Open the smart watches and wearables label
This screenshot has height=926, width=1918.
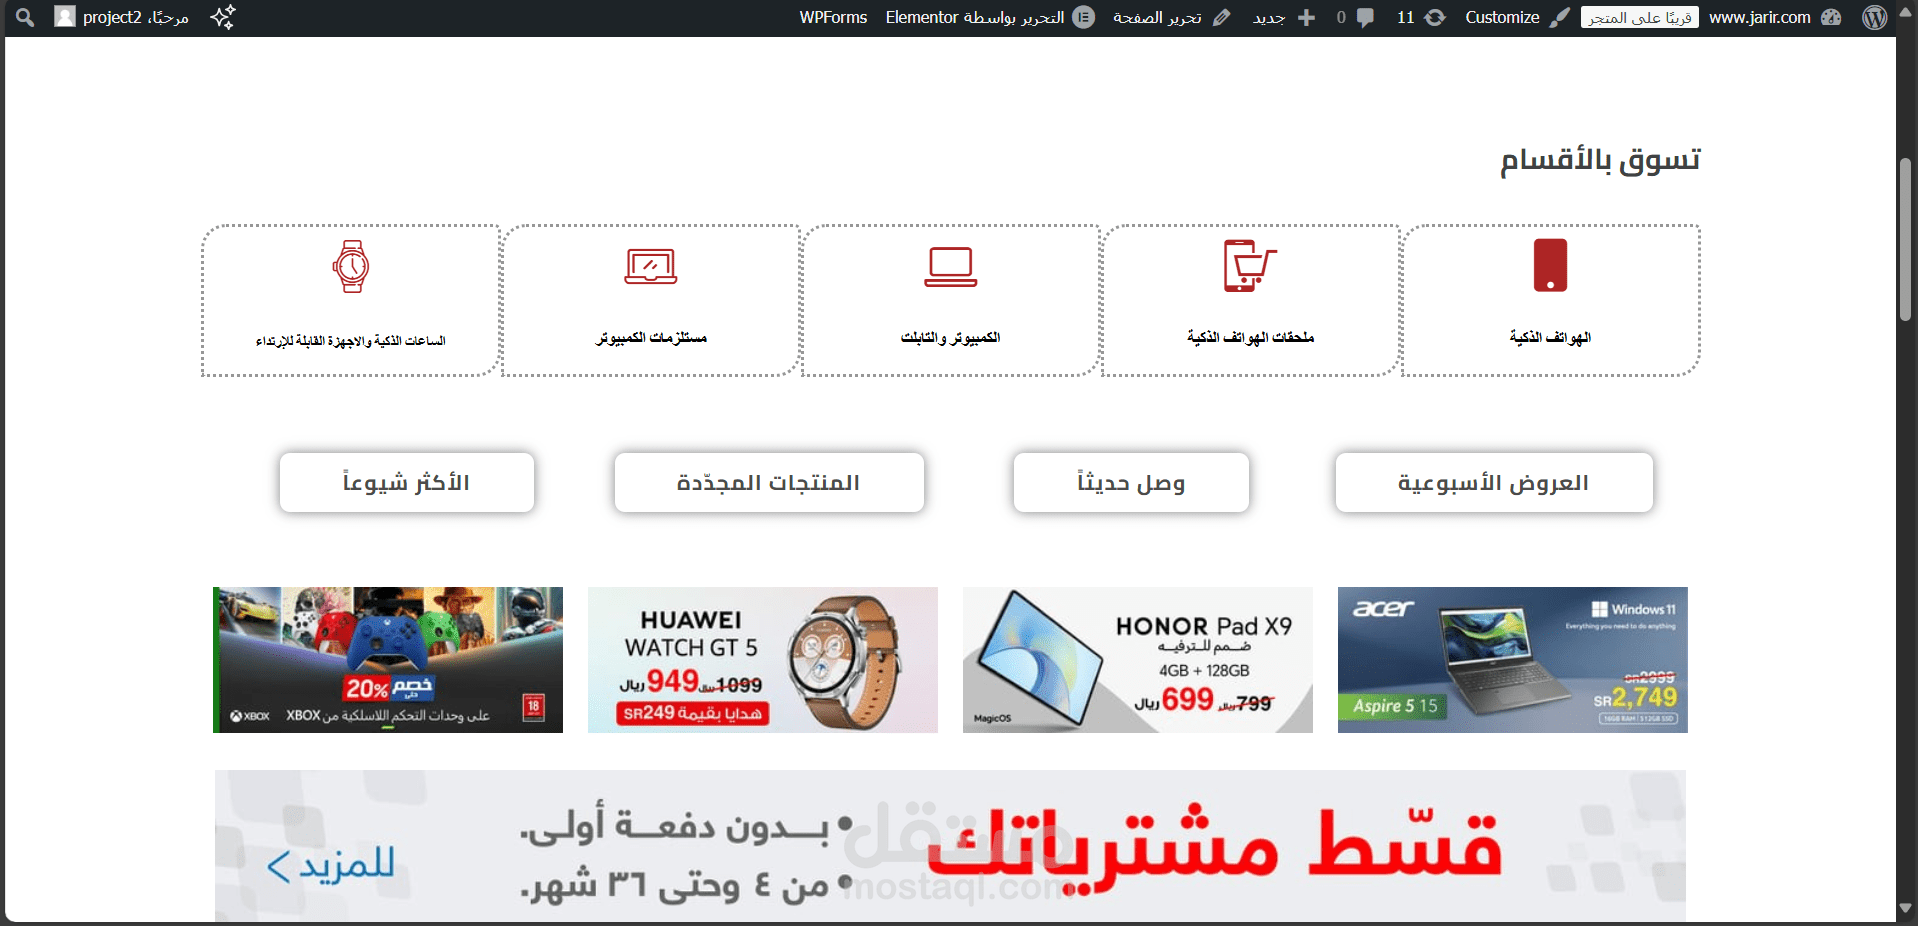(351, 341)
